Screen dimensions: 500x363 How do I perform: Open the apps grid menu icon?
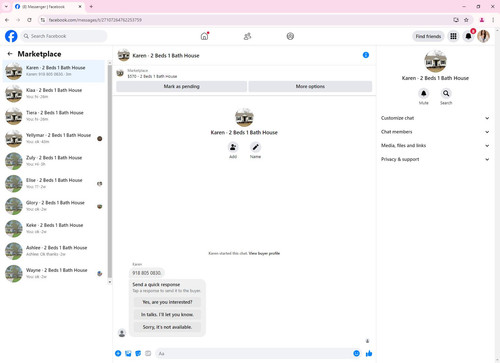point(453,36)
